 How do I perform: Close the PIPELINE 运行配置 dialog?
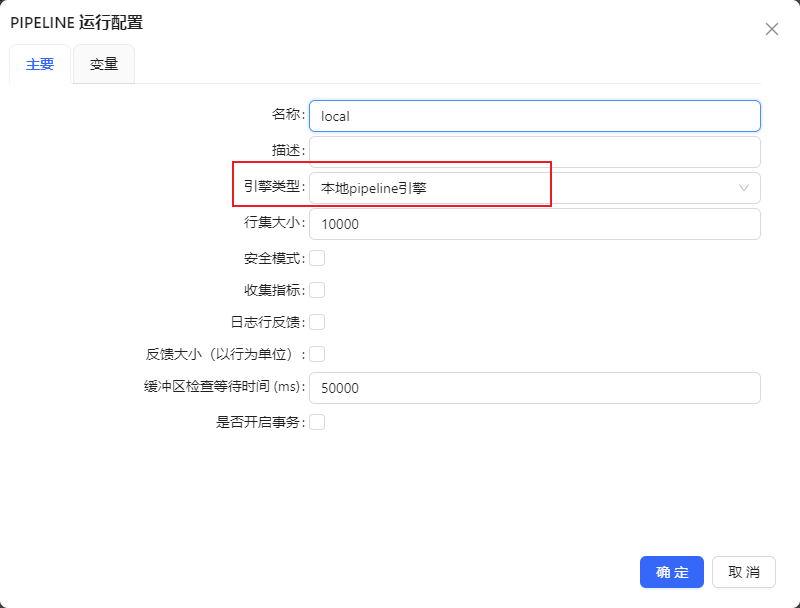pyautogui.click(x=771, y=29)
